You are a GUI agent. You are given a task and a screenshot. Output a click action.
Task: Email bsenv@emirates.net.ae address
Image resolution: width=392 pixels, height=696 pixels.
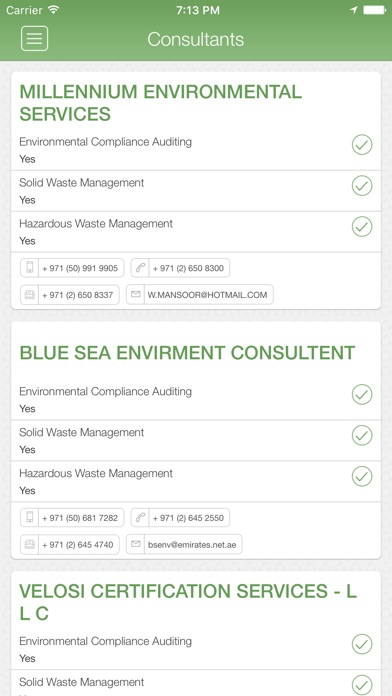192,544
